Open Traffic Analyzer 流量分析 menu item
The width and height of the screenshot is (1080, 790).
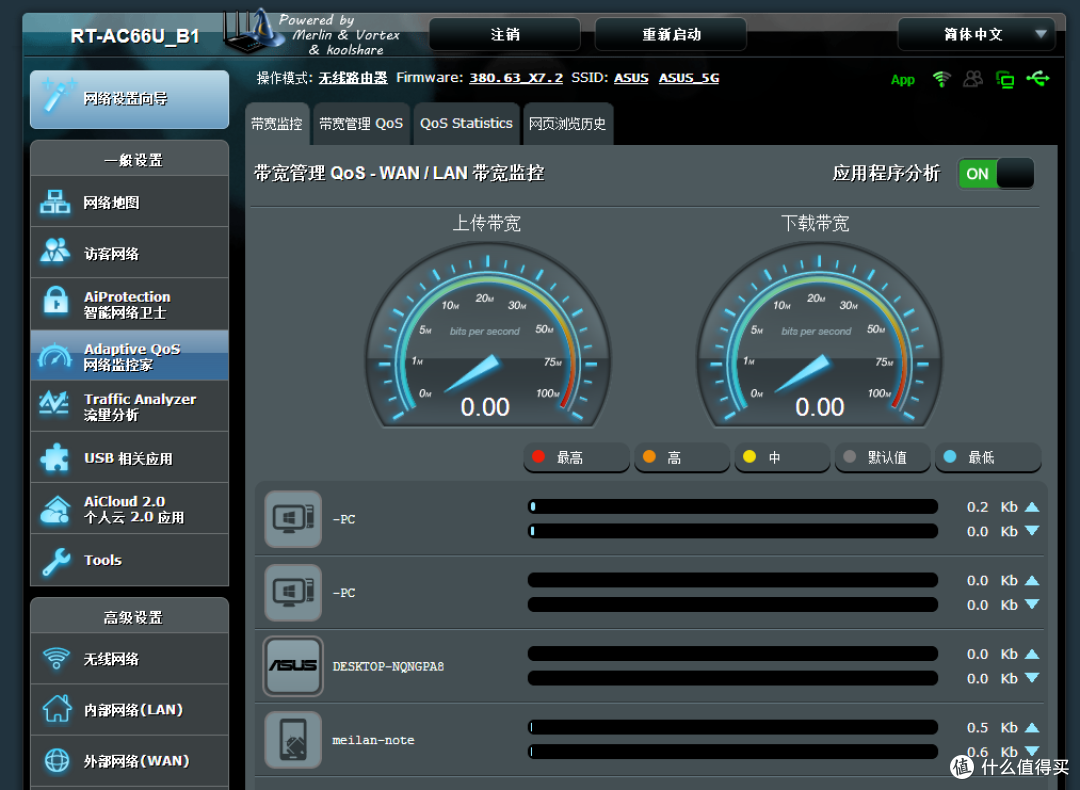click(x=129, y=406)
